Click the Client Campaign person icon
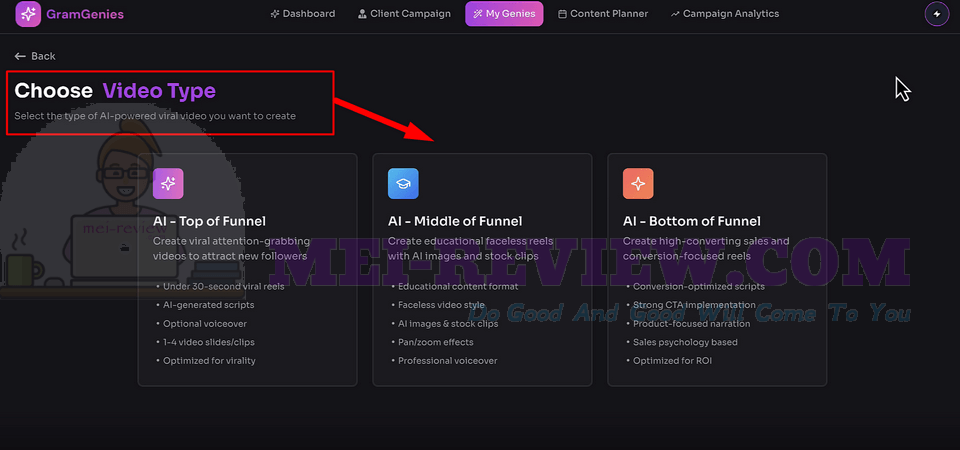This screenshot has width=960, height=450. tap(362, 14)
